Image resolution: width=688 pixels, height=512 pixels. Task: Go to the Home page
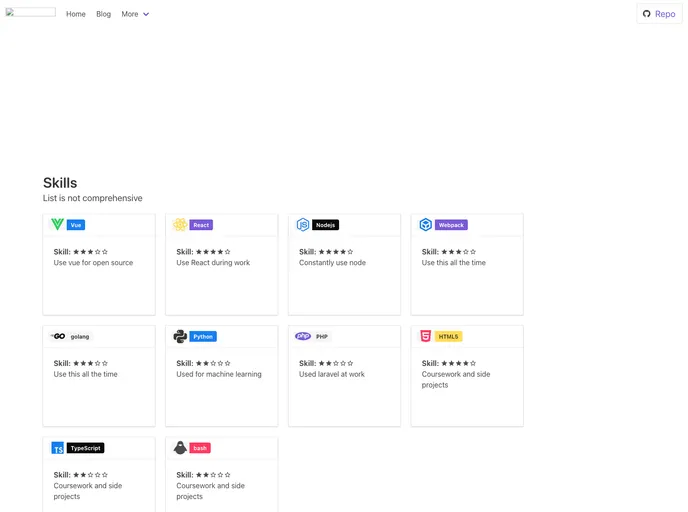tap(75, 14)
